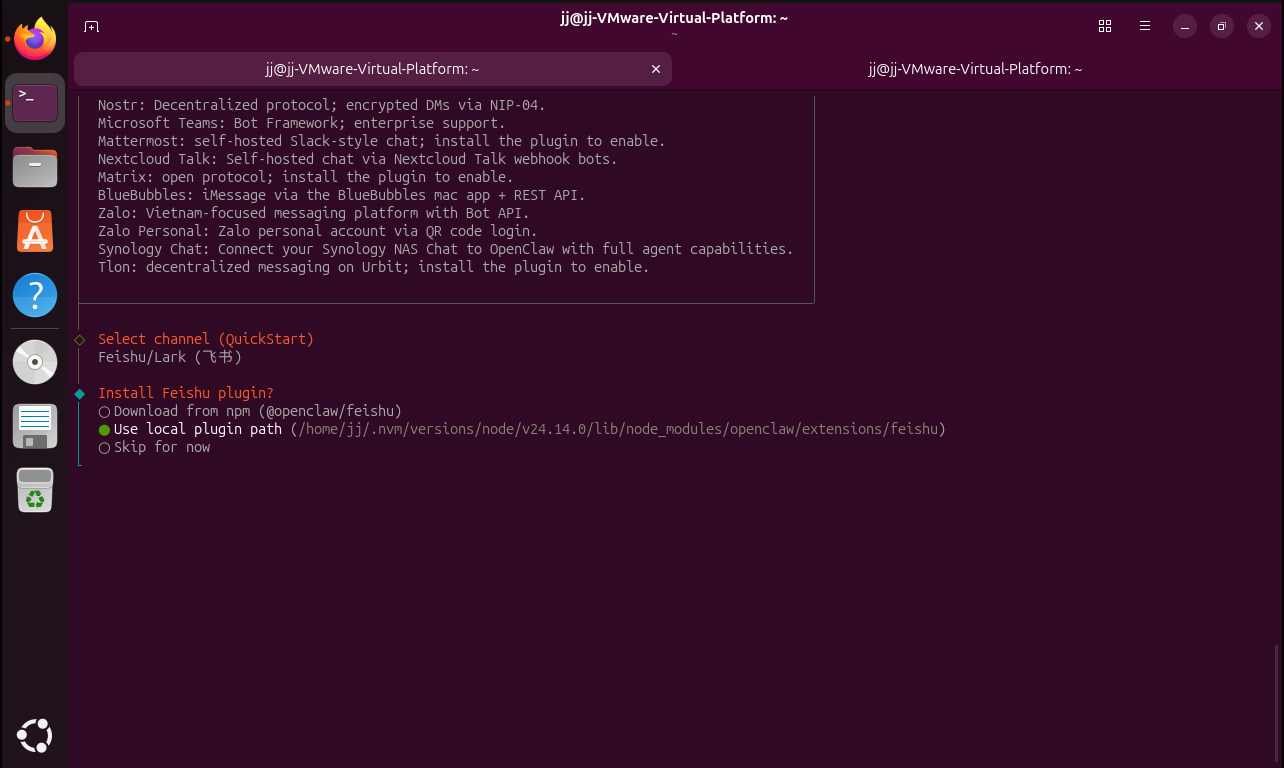Click the tab overview grid icon
The image size is (1284, 768).
point(1105,26)
